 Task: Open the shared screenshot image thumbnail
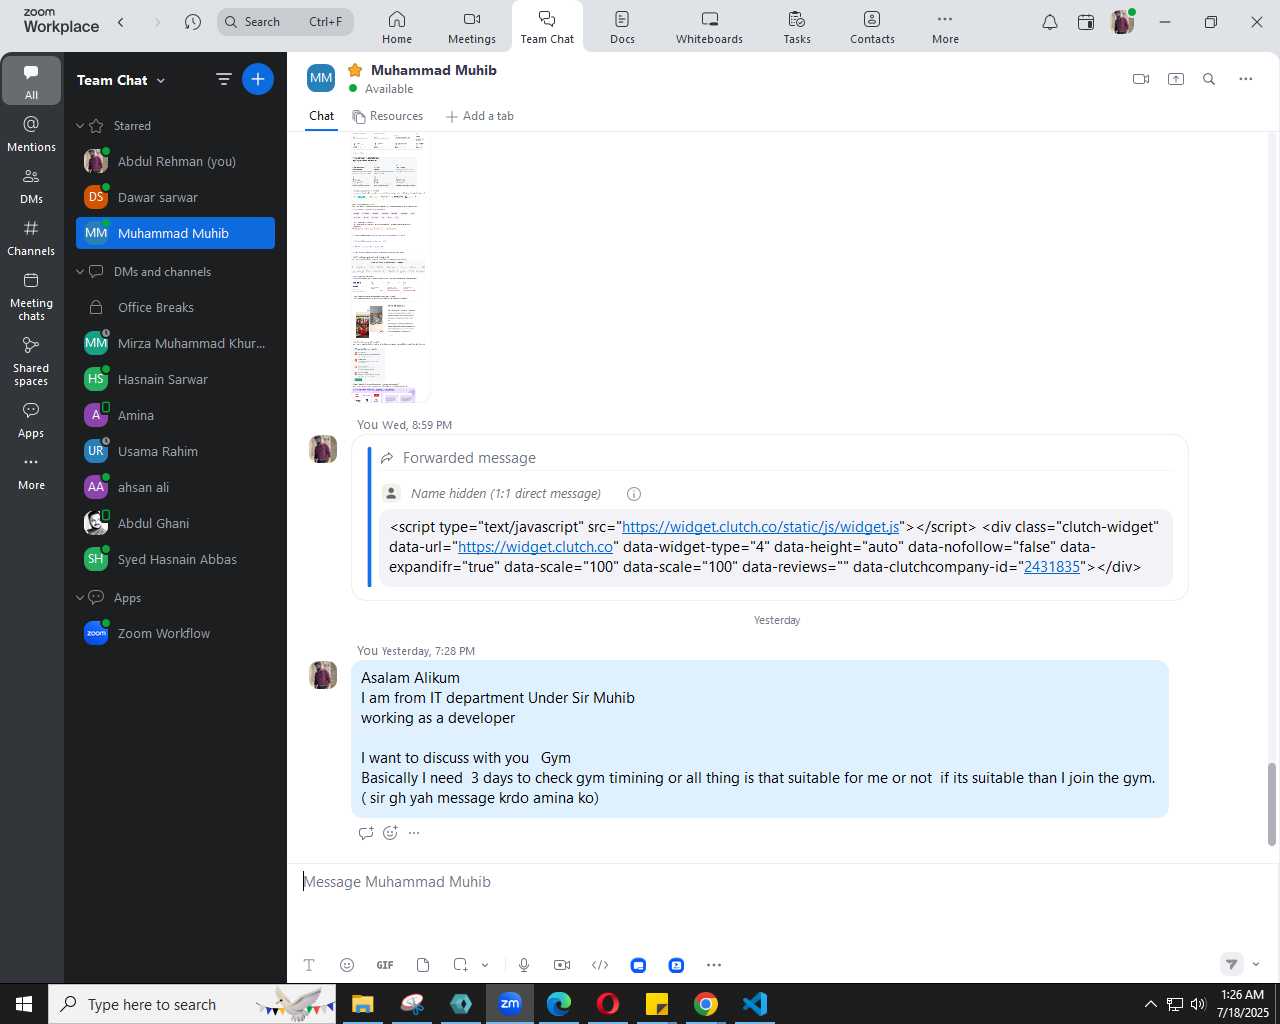tap(390, 267)
